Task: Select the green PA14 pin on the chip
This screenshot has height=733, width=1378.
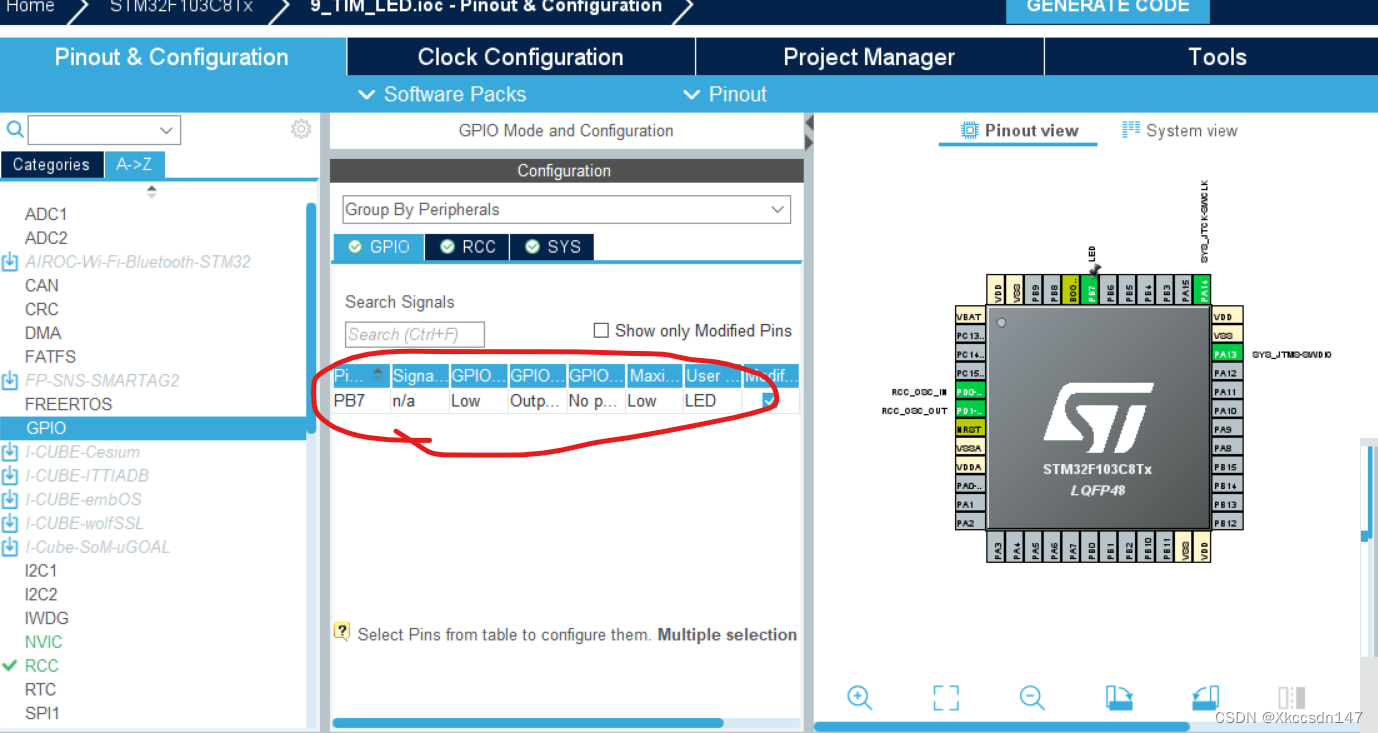Action: coord(1204,290)
